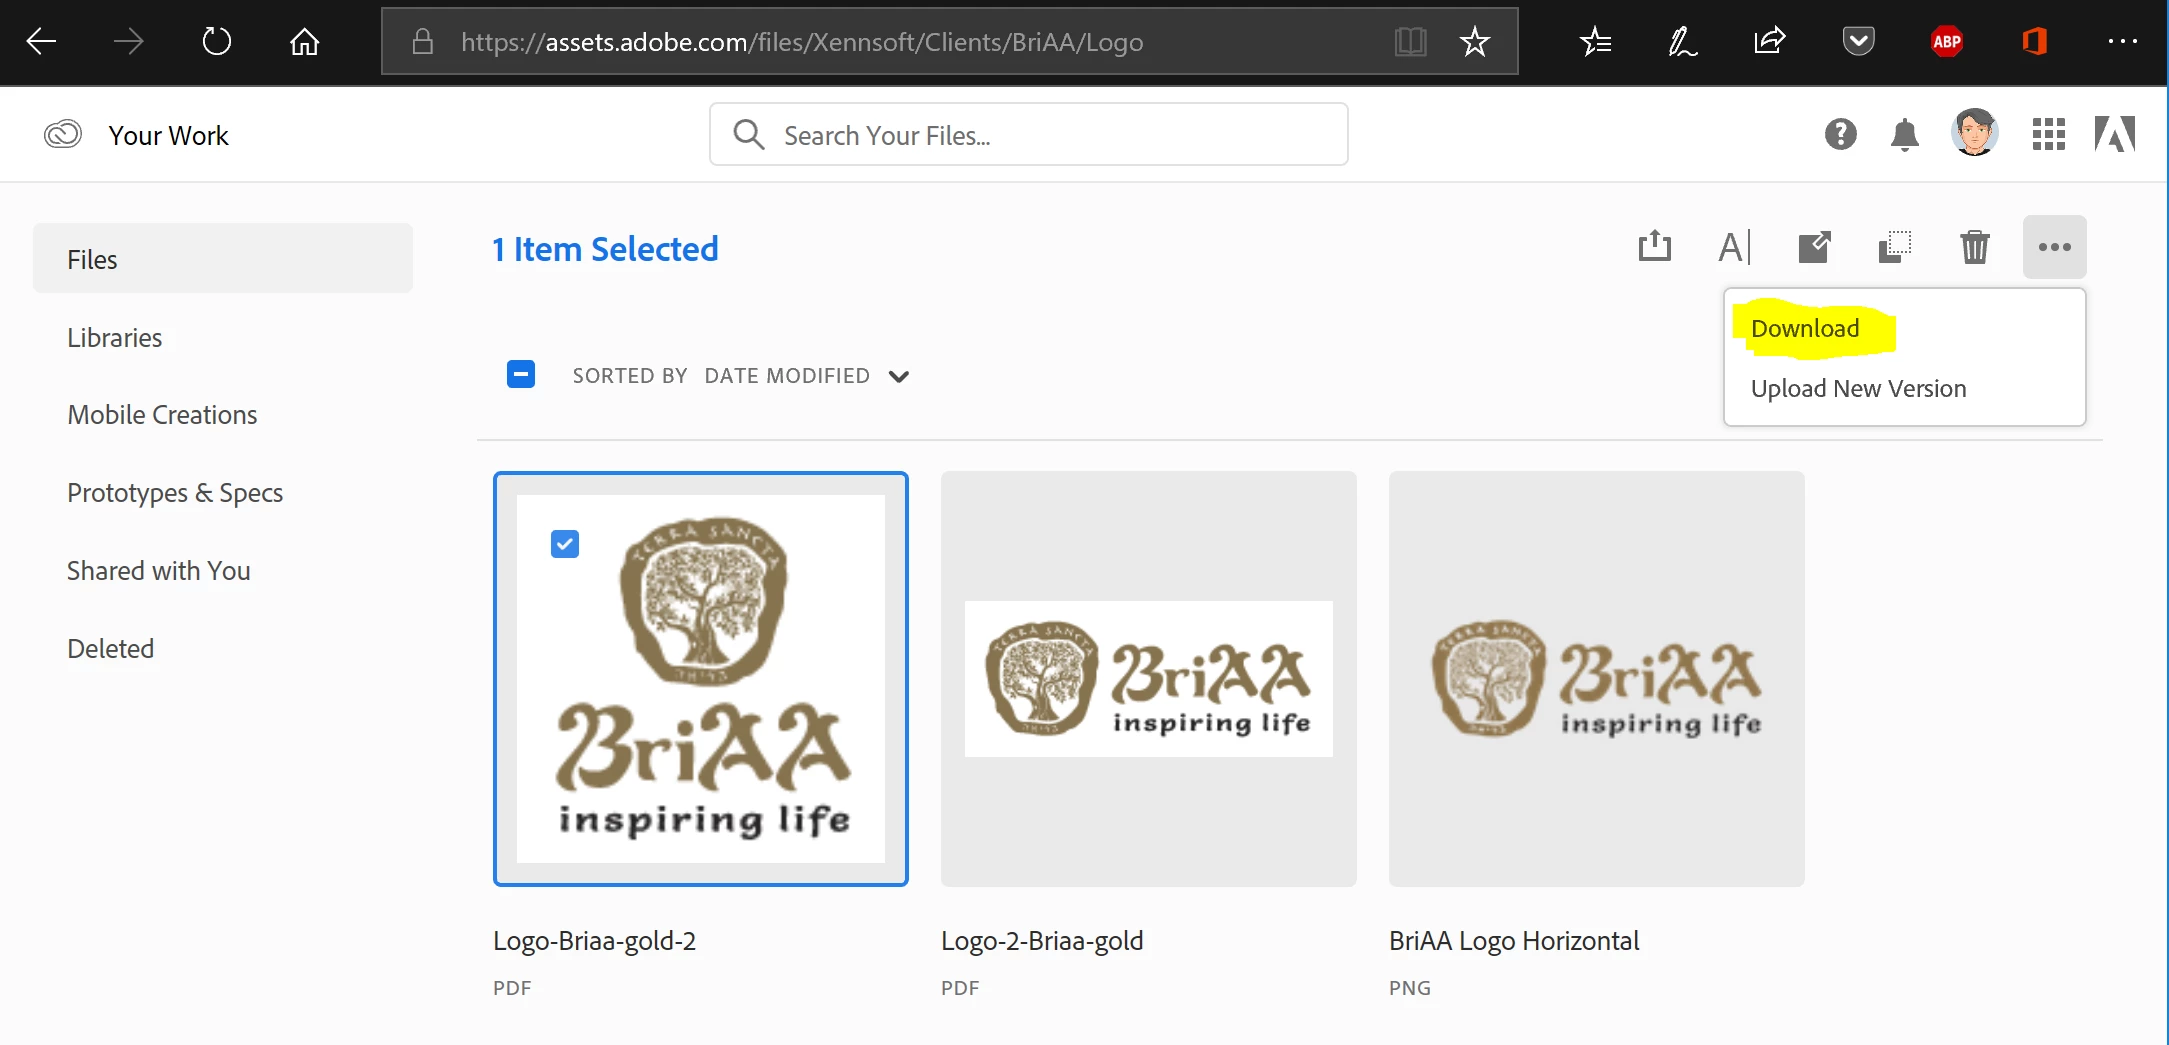Open the Office extension icon

point(2034,41)
